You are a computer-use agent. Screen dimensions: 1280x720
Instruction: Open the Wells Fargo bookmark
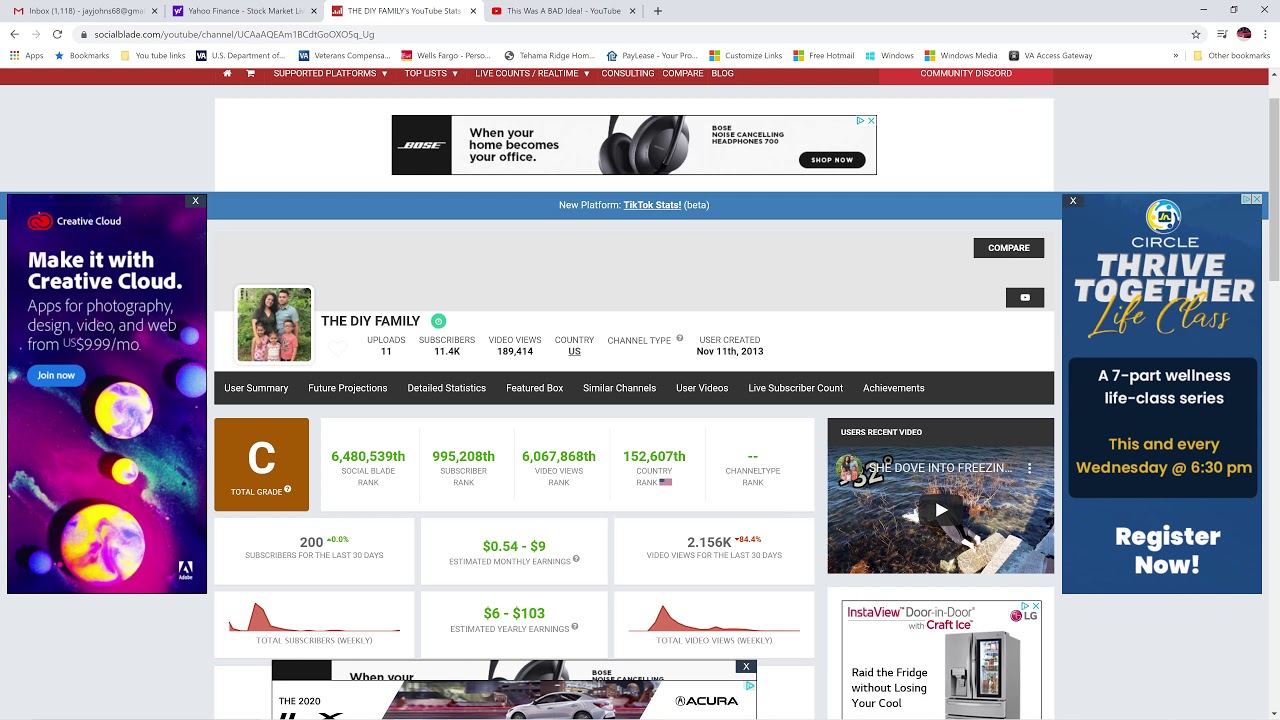pyautogui.click(x=446, y=56)
